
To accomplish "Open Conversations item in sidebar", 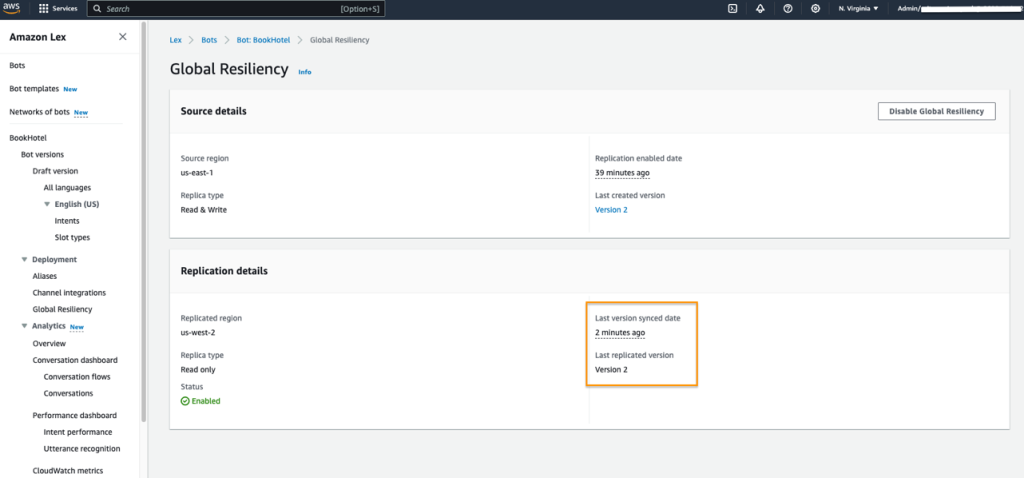I will coord(68,393).
